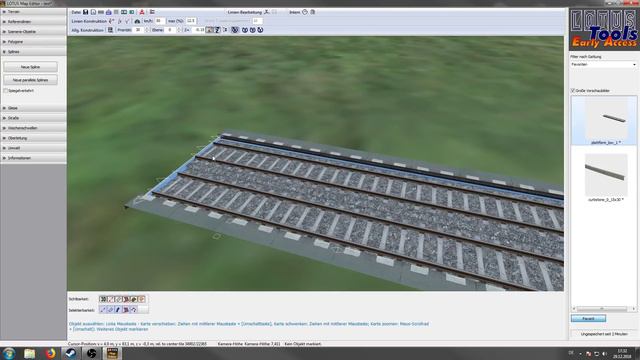
Task: Click the blue icon in Datei toolbar row
Action: tap(109, 12)
